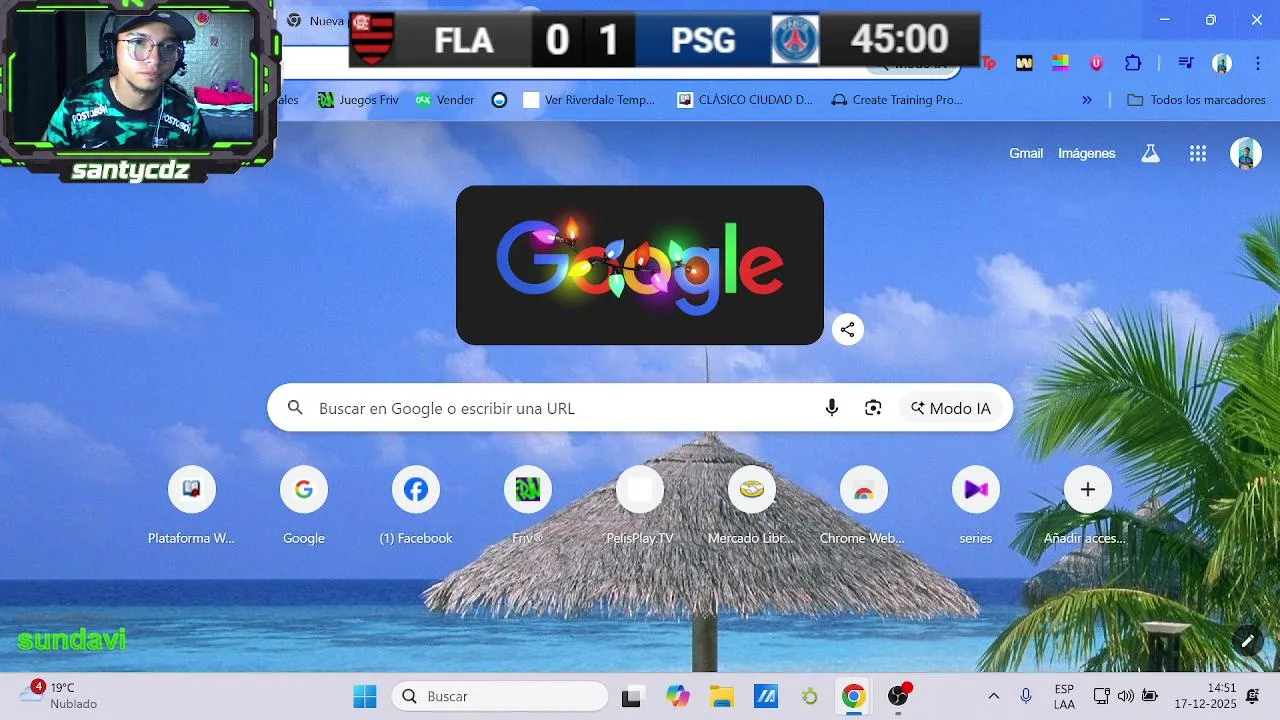The height and width of the screenshot is (720, 1280).
Task: Open the Chrome three-dot menu
Action: coord(1257,63)
